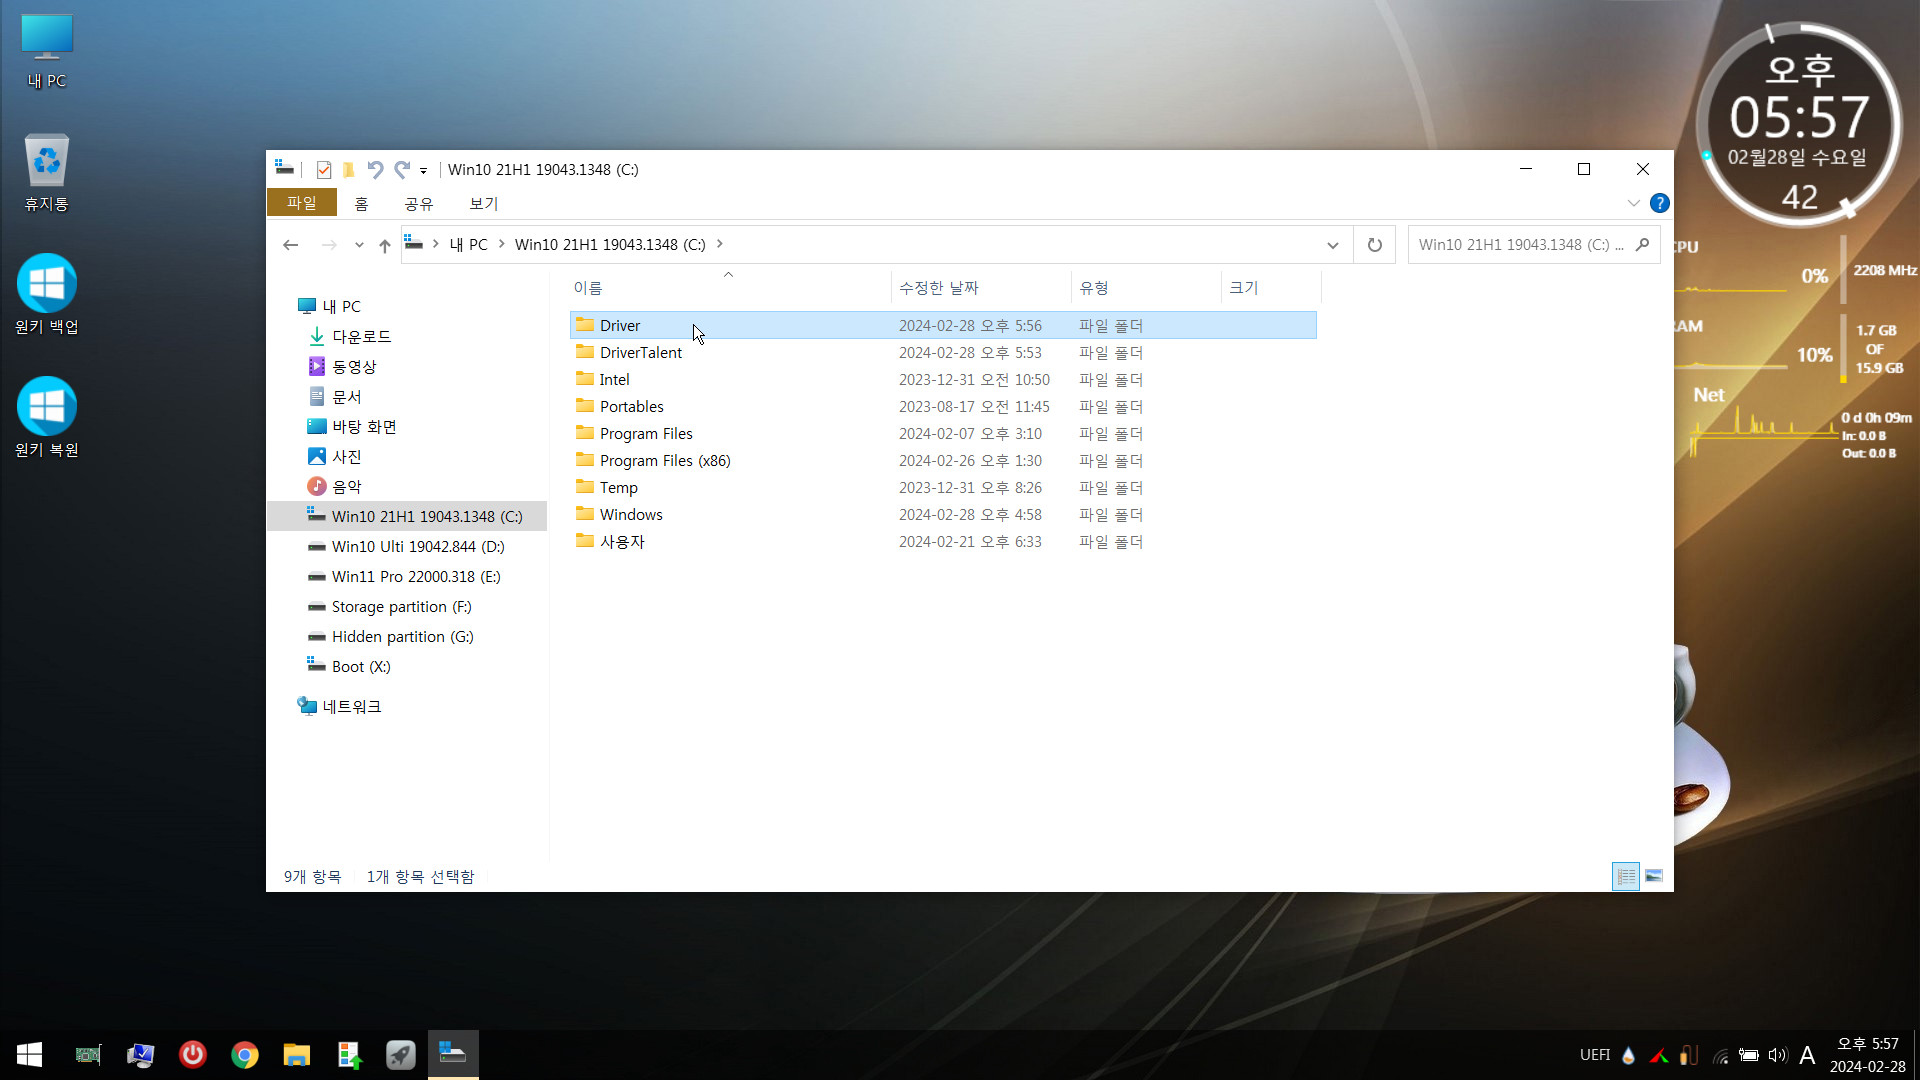Launch 원키 복원 desktop shortcut
The height and width of the screenshot is (1080, 1920).
click(x=47, y=418)
